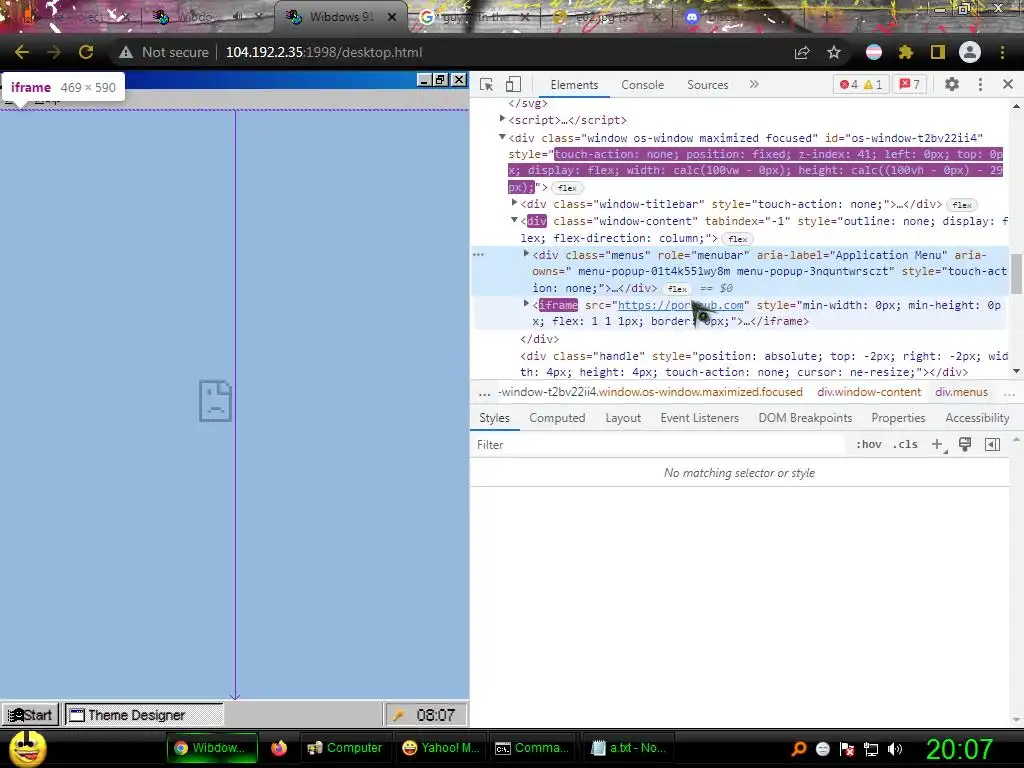Toggle the .cls class editor
The height and width of the screenshot is (768, 1024).
(905, 445)
